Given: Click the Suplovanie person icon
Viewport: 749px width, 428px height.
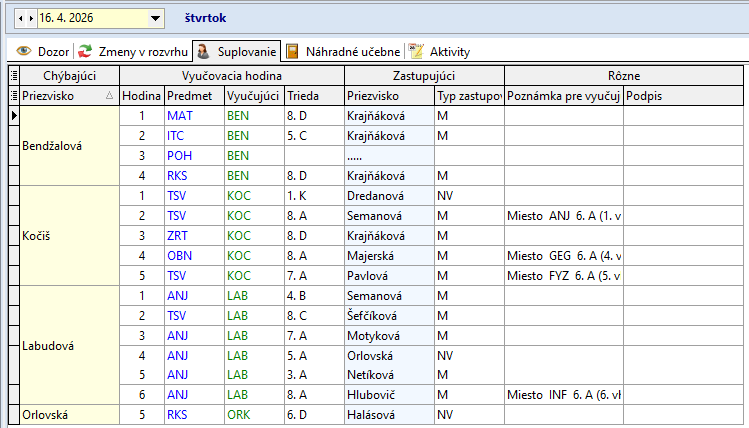Looking at the screenshot, I should (202, 51).
